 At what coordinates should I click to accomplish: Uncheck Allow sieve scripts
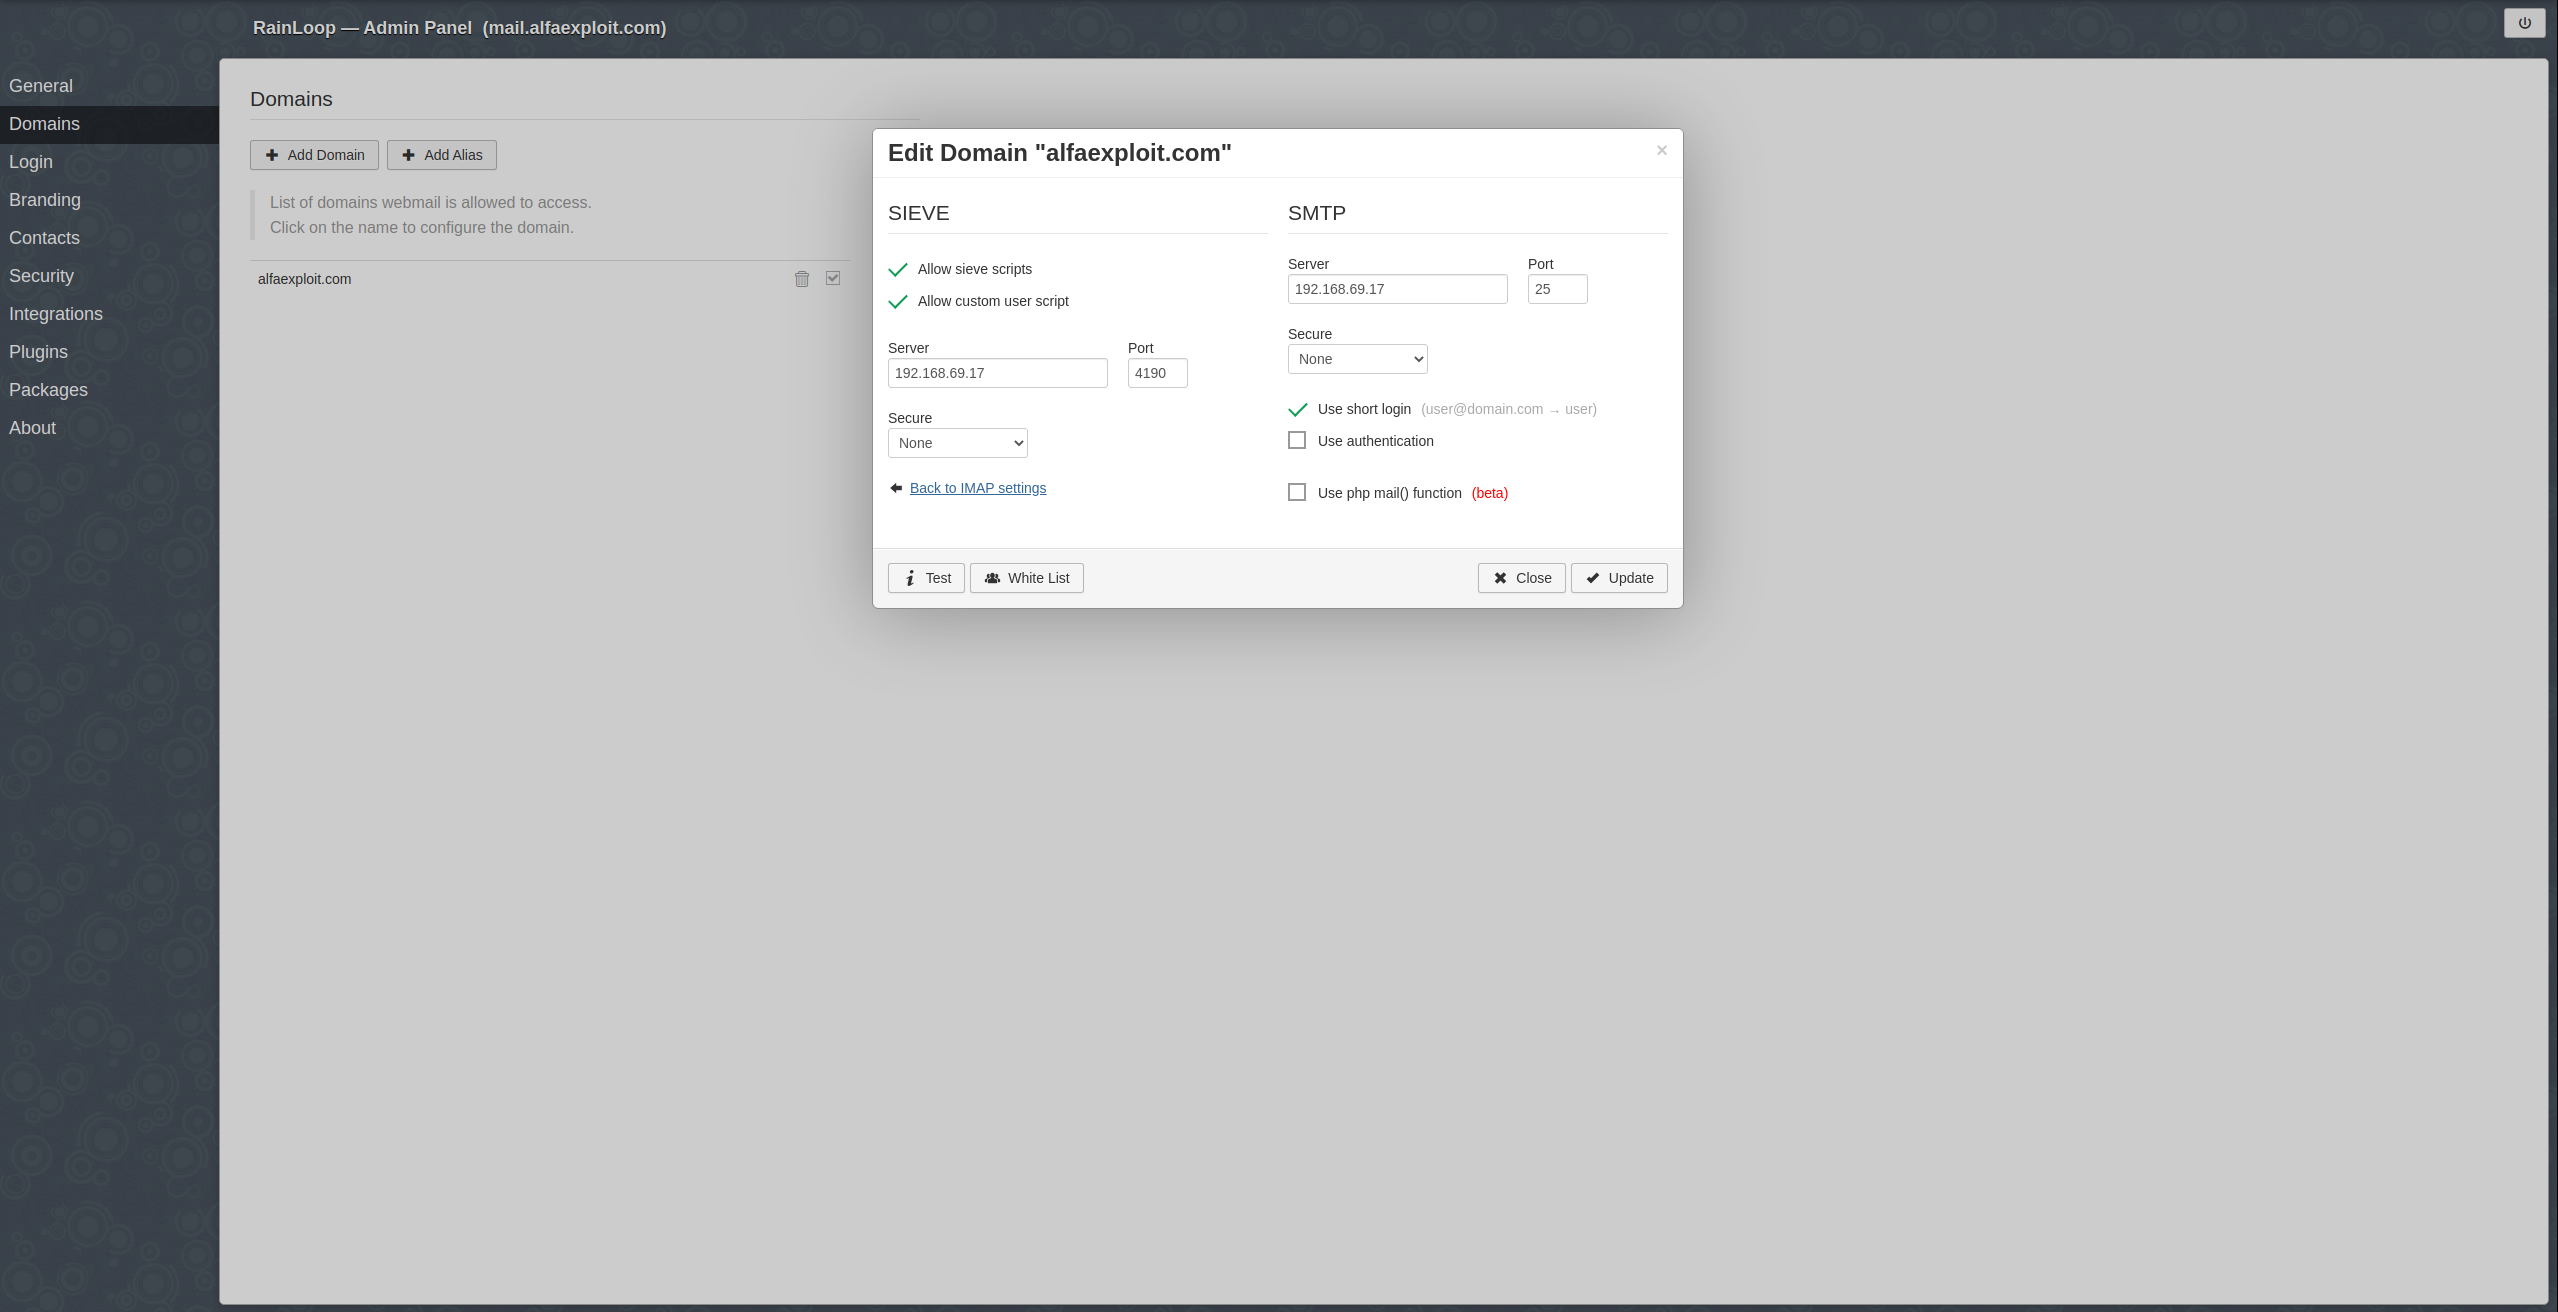pyautogui.click(x=898, y=269)
